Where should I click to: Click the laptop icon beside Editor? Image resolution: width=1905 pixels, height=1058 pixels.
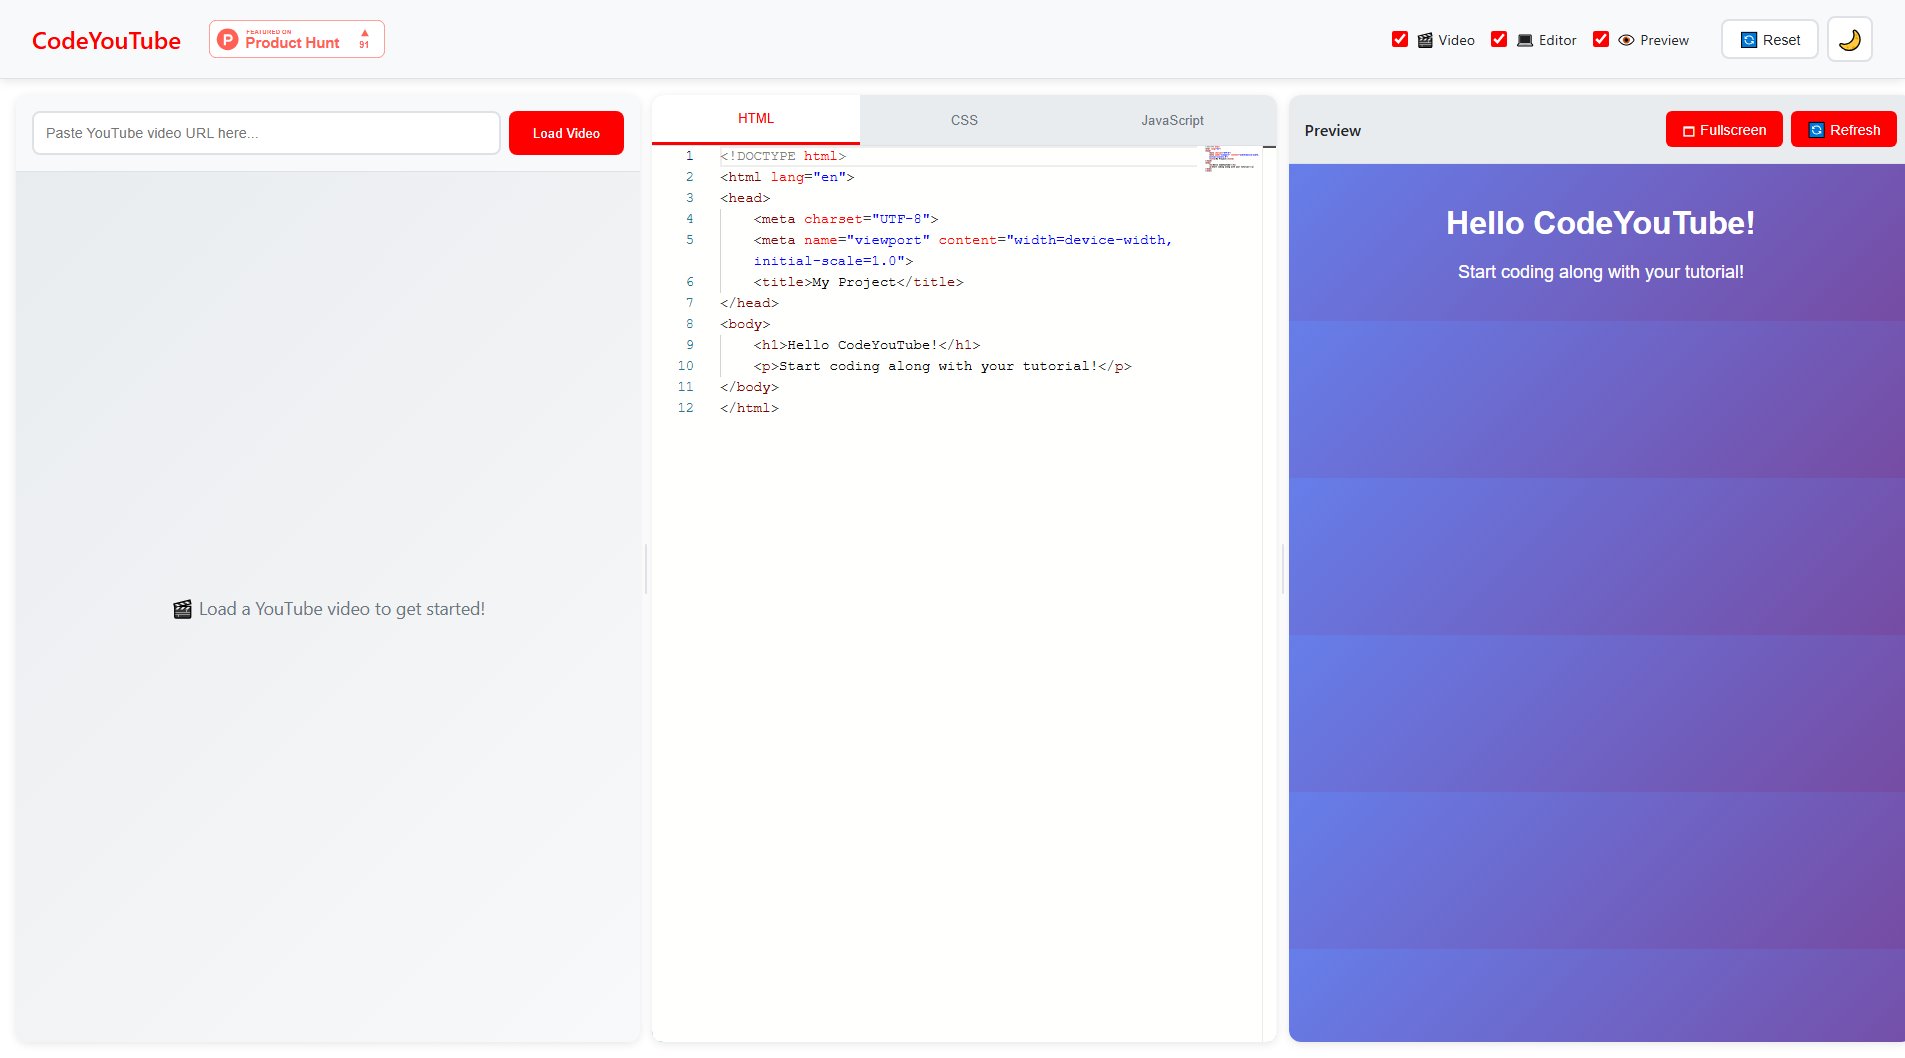coord(1524,40)
